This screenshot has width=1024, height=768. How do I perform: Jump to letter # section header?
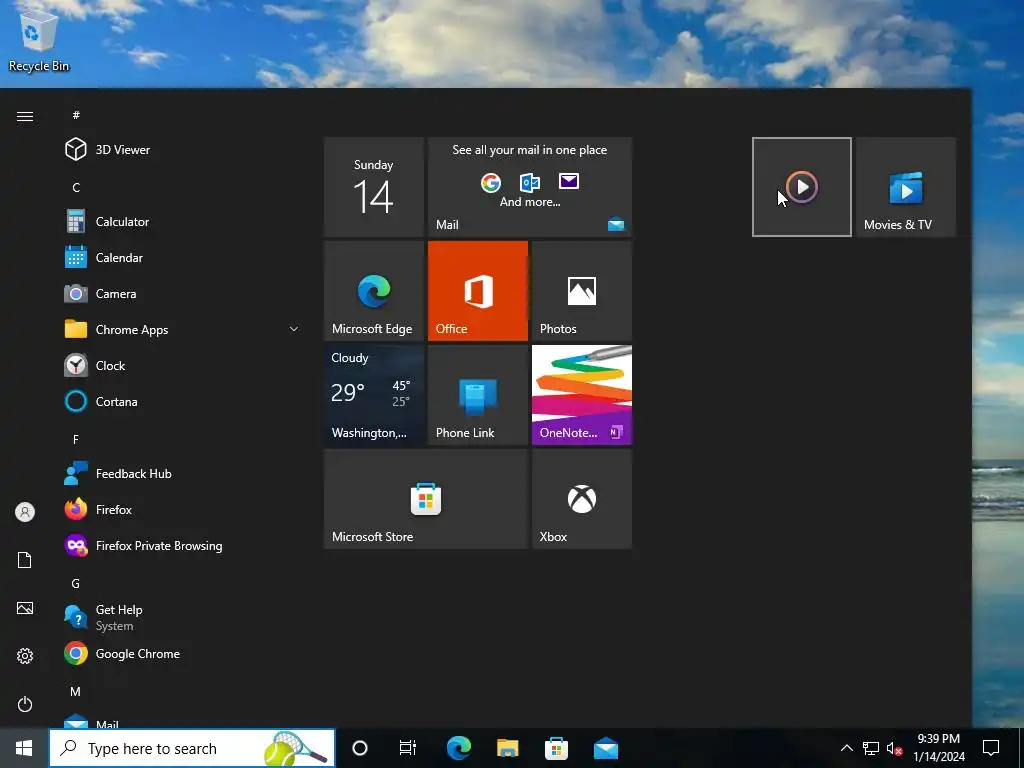(76, 115)
